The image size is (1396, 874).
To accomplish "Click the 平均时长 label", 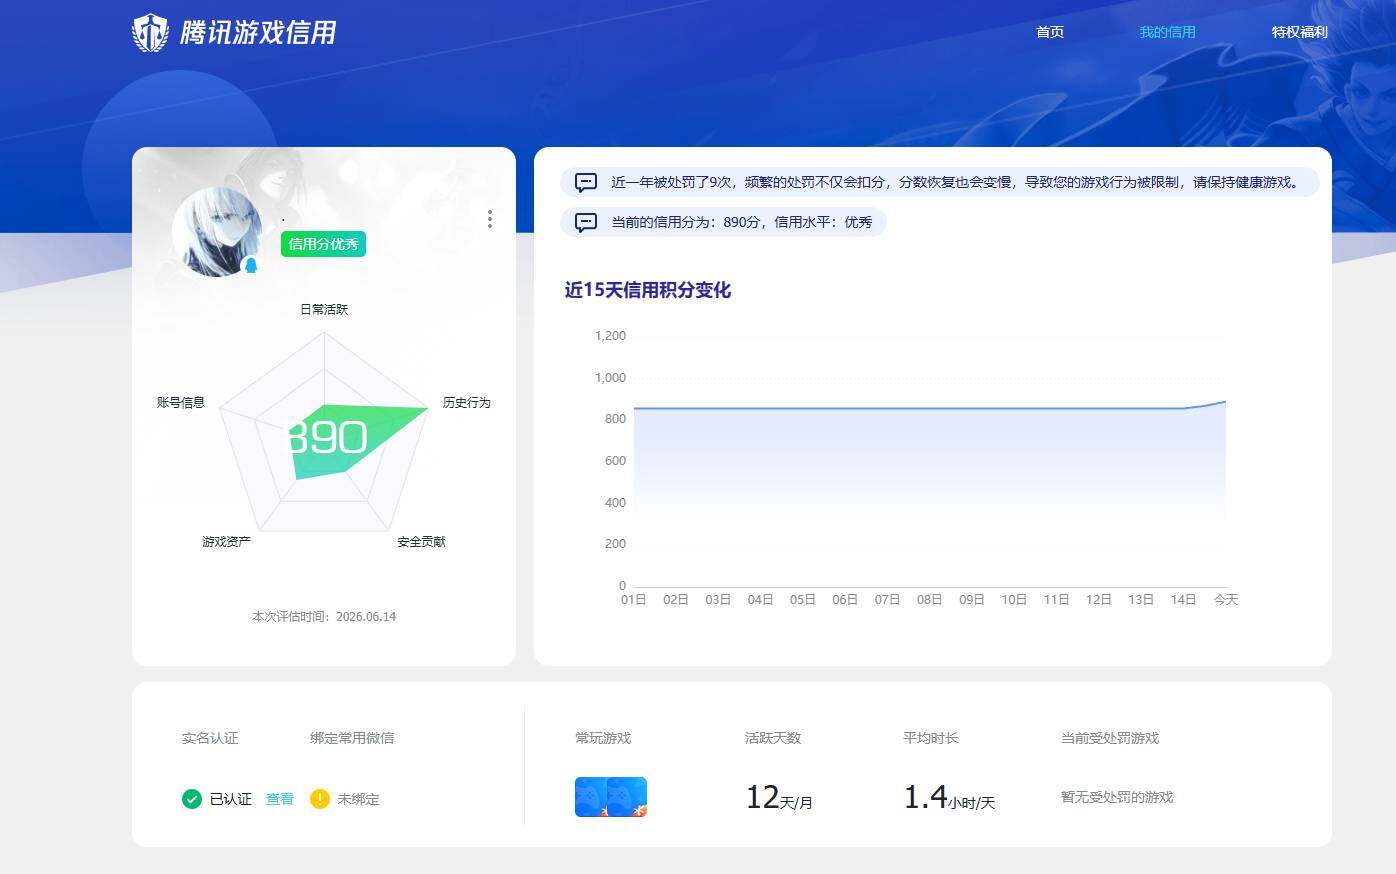I will pos(931,738).
